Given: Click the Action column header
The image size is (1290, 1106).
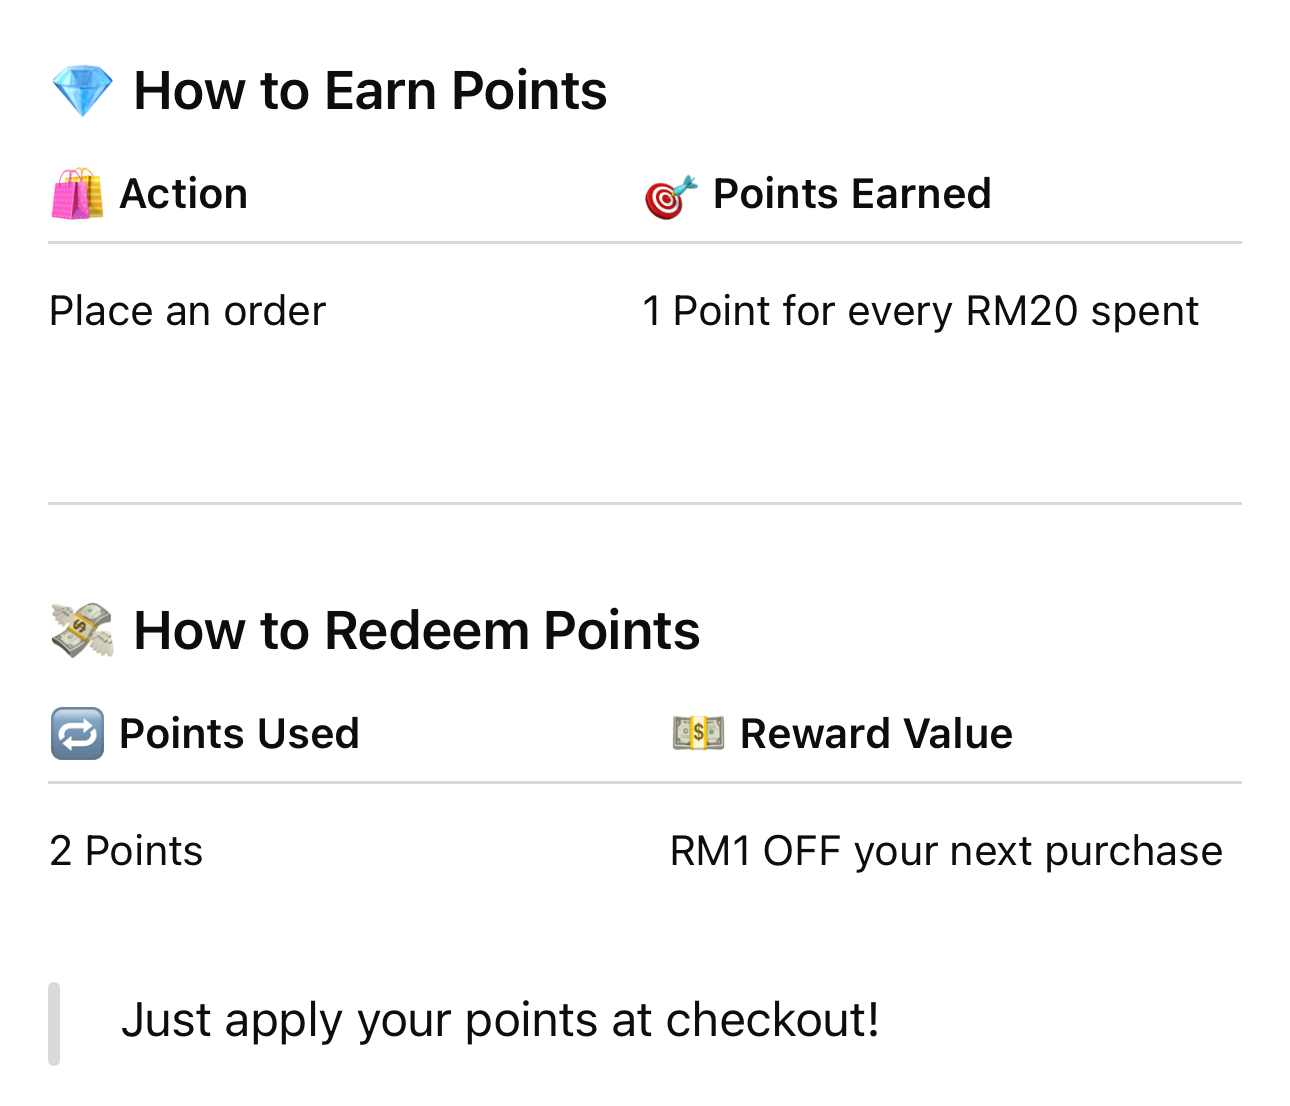Looking at the screenshot, I should [184, 194].
